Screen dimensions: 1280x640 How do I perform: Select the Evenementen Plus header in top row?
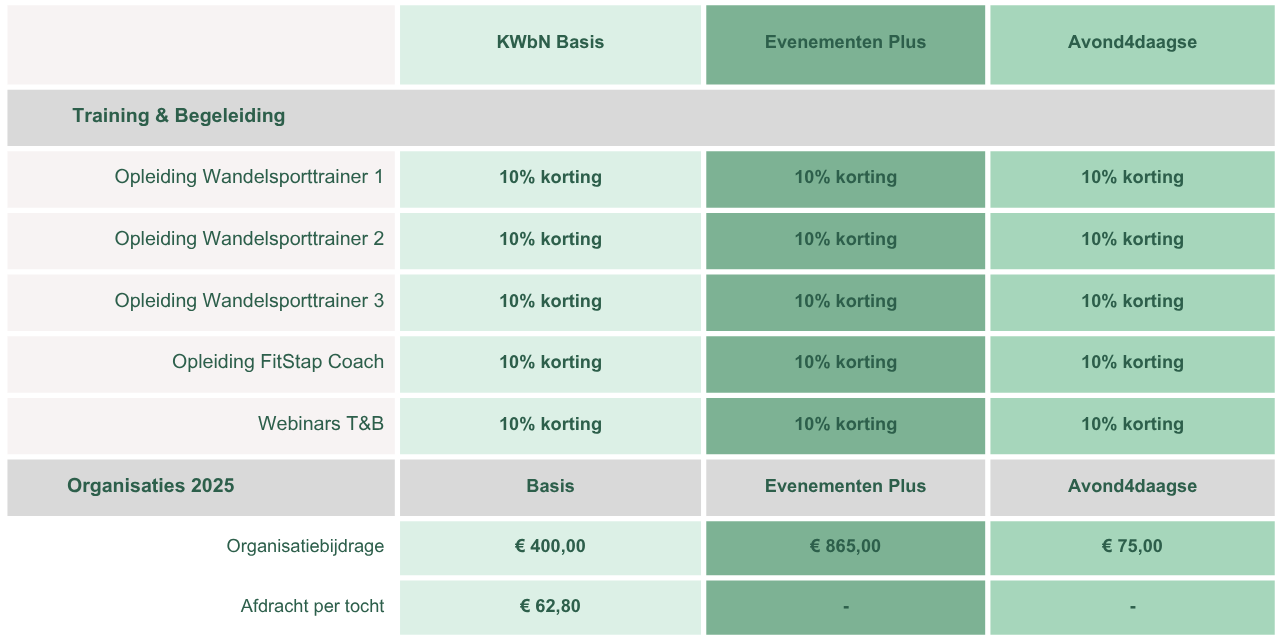pyautogui.click(x=845, y=43)
